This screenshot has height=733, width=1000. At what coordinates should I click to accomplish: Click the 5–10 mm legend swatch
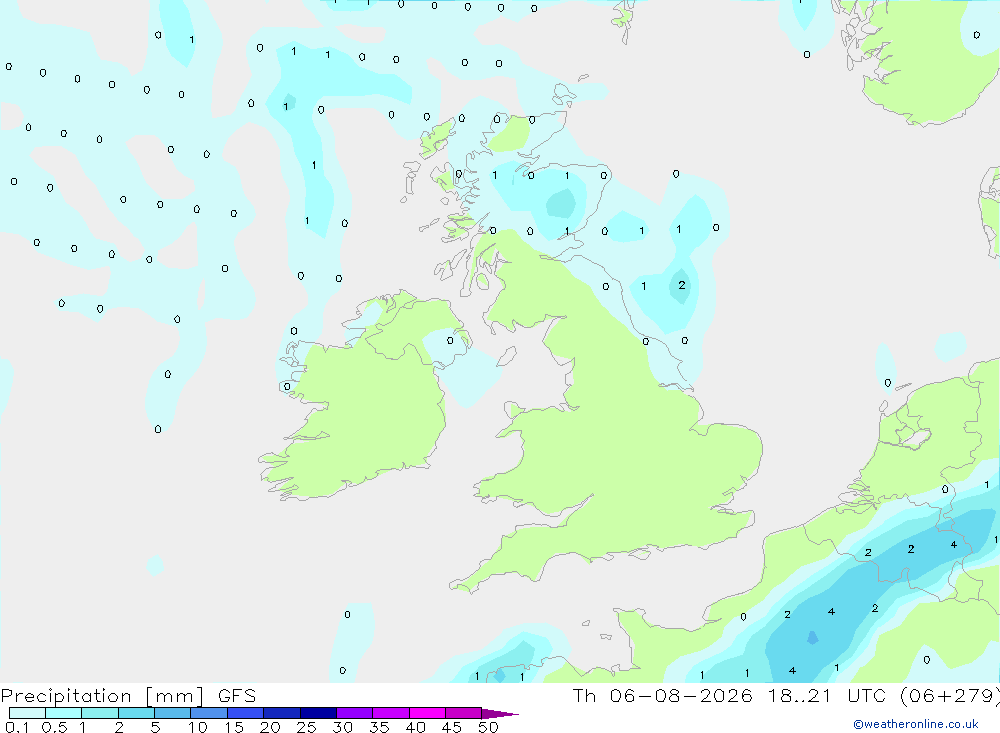tap(173, 713)
